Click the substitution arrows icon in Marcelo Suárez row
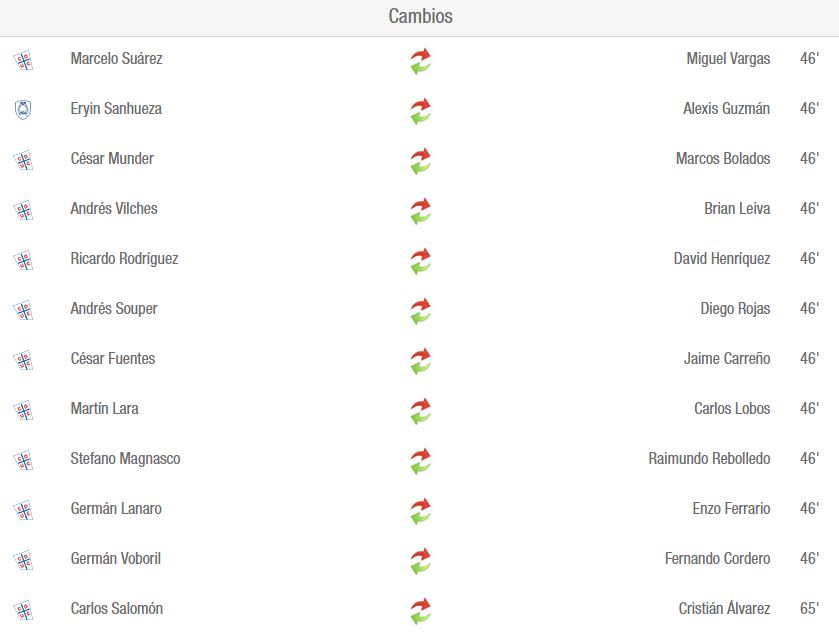Image resolution: width=839 pixels, height=634 pixels. 421,61
